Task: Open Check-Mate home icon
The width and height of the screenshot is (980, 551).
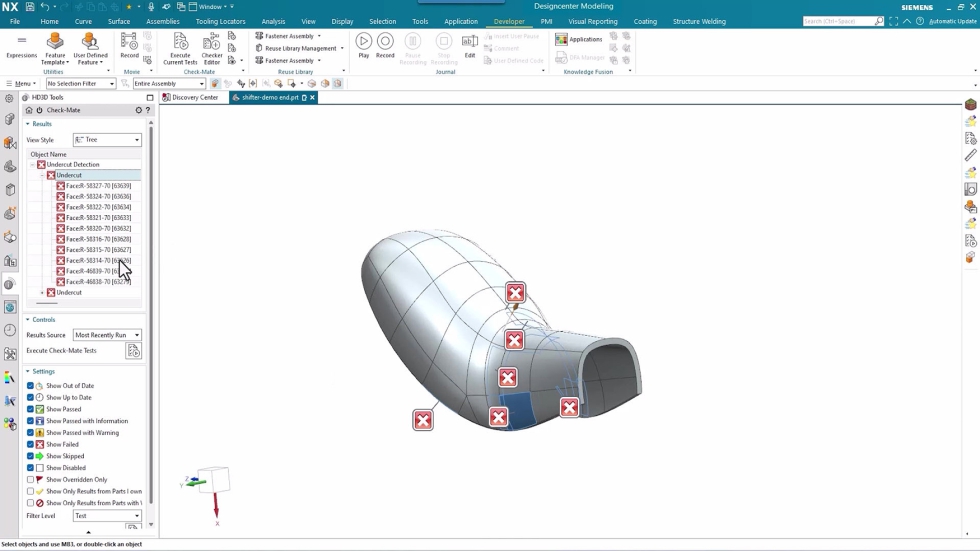Action: pyautogui.click(x=29, y=110)
